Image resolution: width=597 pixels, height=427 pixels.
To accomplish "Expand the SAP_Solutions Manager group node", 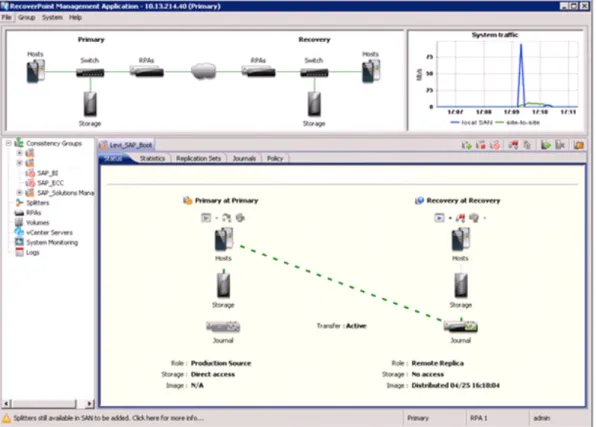I will point(19,193).
